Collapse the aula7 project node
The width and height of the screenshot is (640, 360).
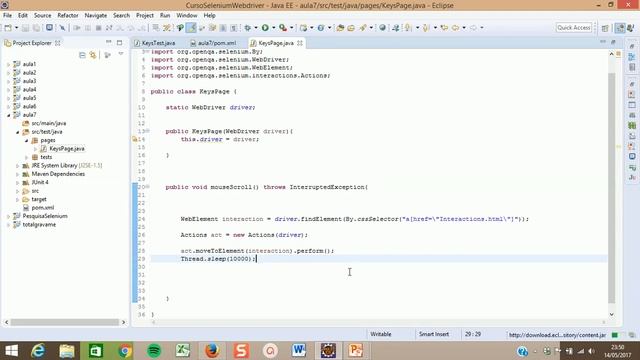[x=9, y=115]
